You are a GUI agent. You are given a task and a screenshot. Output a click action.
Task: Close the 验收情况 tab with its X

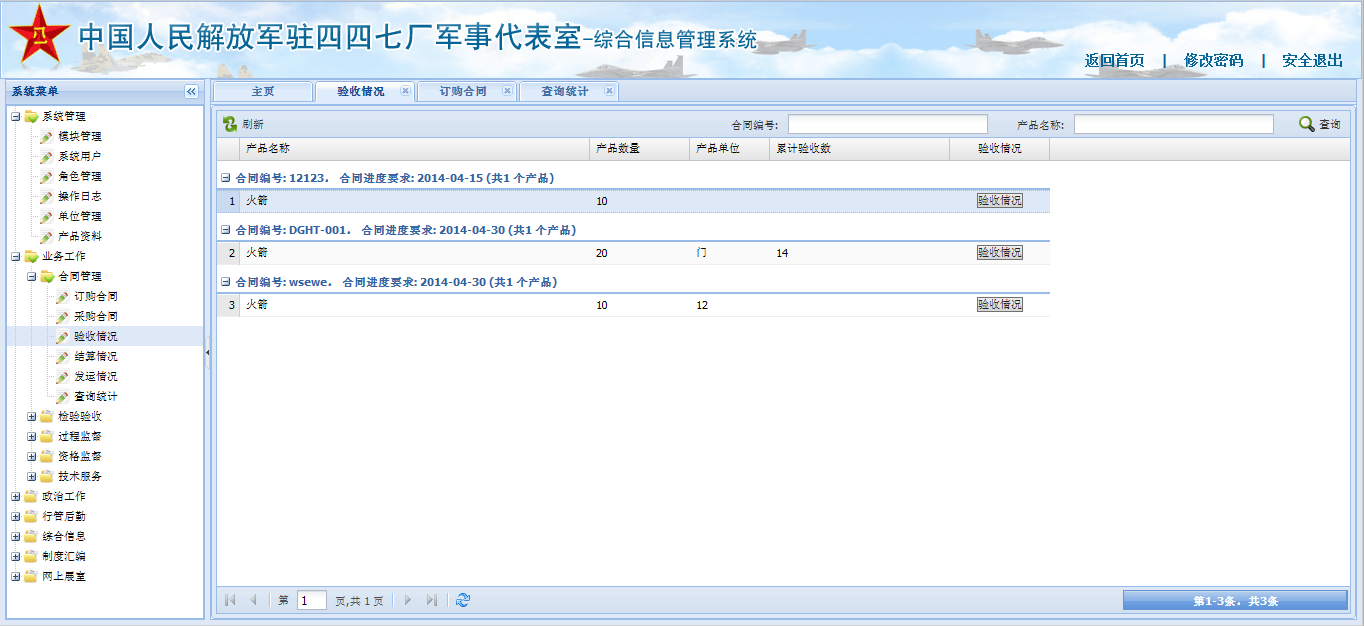(x=405, y=91)
